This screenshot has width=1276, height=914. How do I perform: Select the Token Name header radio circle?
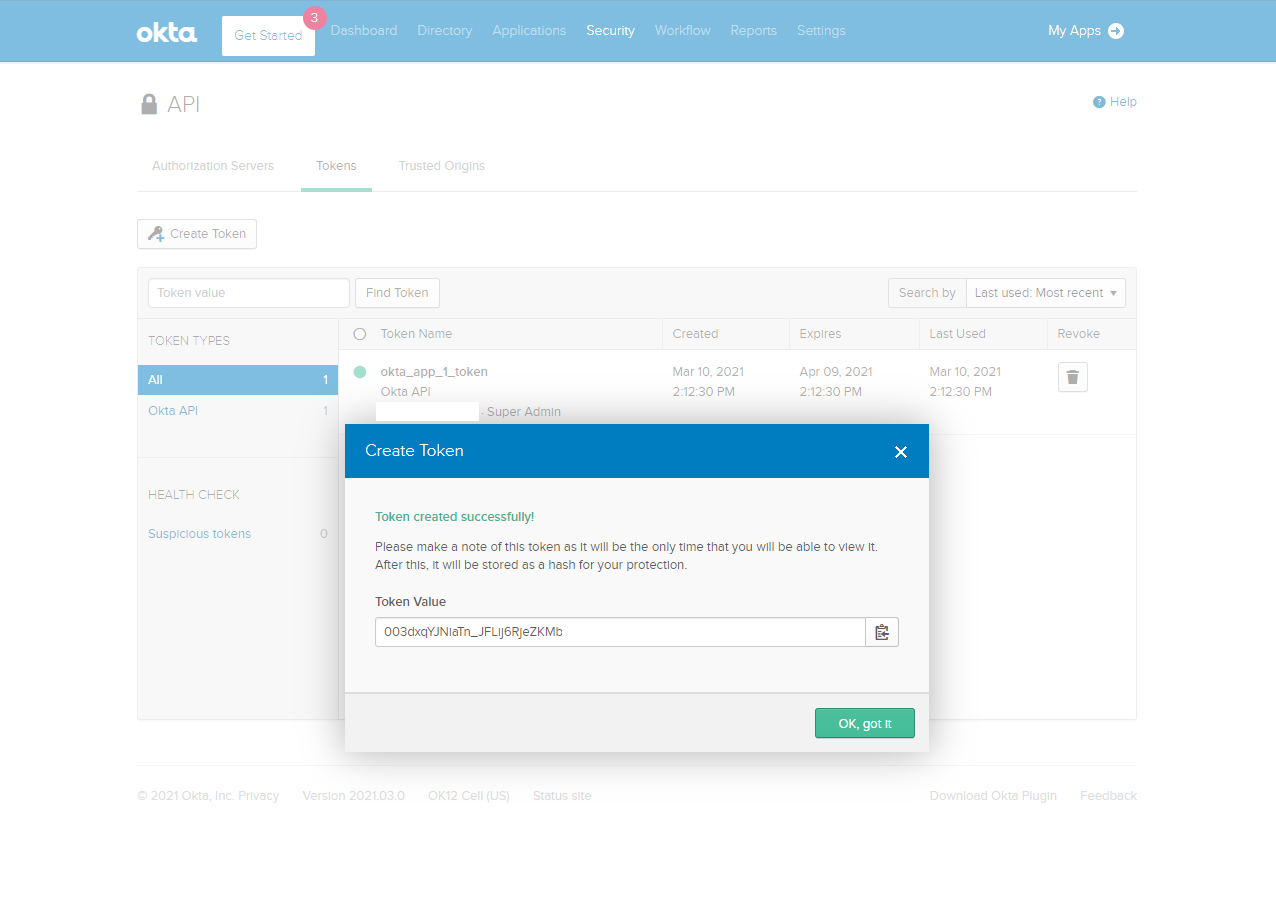(x=360, y=334)
